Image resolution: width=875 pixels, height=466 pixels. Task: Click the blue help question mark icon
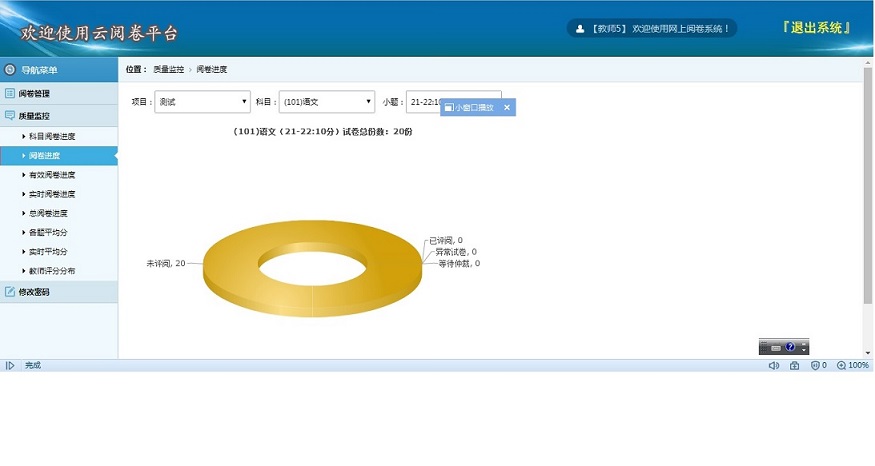coord(790,347)
